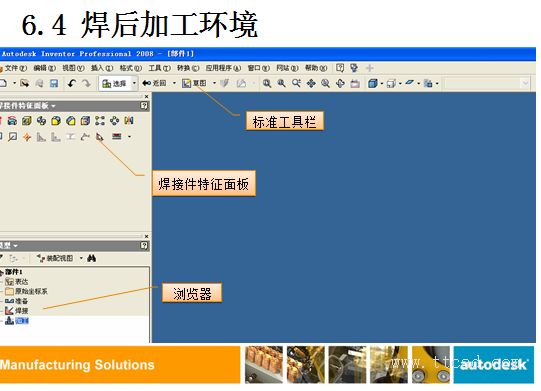The image size is (541, 391).
Task: Open the 工具 (Tools) menu
Action: pos(159,68)
